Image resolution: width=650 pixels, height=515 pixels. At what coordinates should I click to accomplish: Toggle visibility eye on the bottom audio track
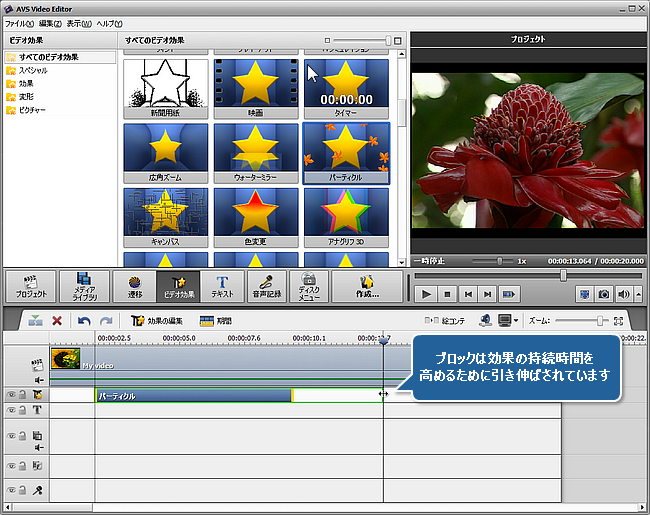[12, 490]
